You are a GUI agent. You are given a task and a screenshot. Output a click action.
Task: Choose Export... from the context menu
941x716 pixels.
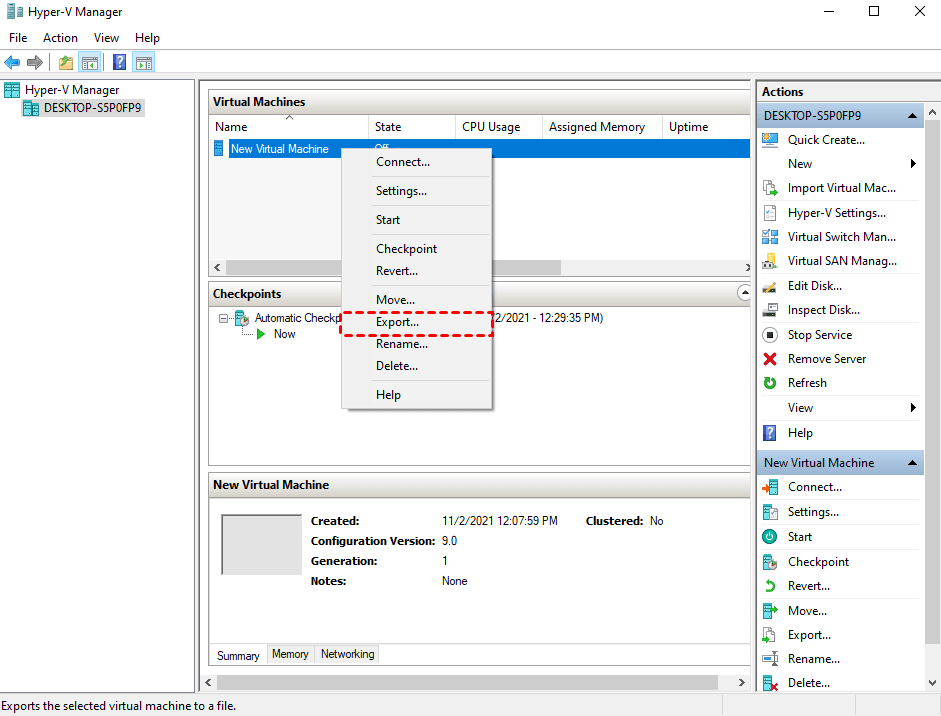pyautogui.click(x=397, y=322)
